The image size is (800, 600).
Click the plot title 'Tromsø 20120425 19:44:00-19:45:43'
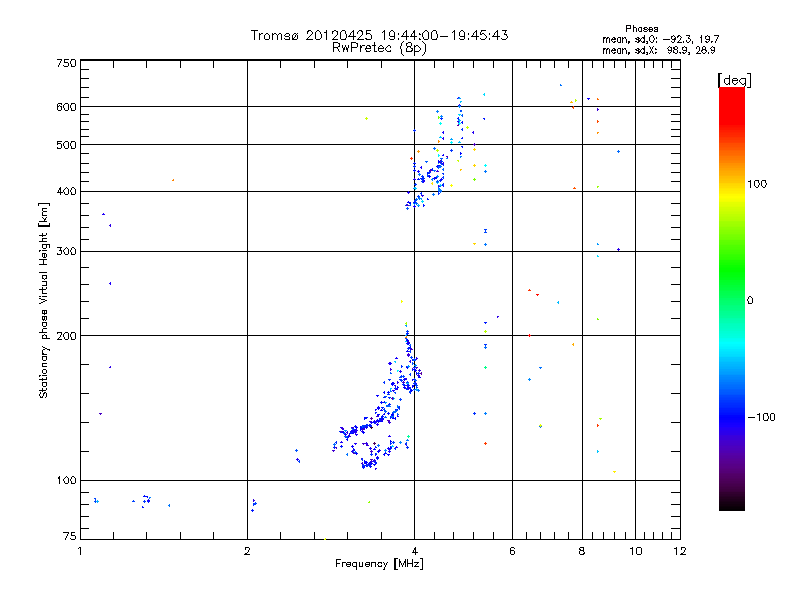pos(379,35)
